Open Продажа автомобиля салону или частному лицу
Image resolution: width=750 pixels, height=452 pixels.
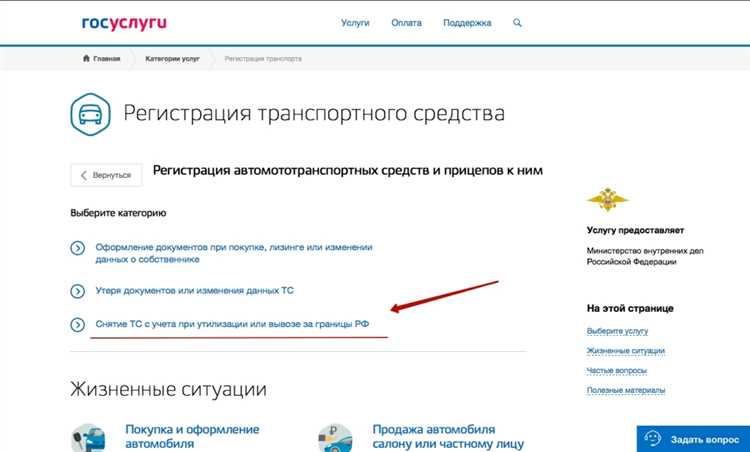[x=448, y=436]
